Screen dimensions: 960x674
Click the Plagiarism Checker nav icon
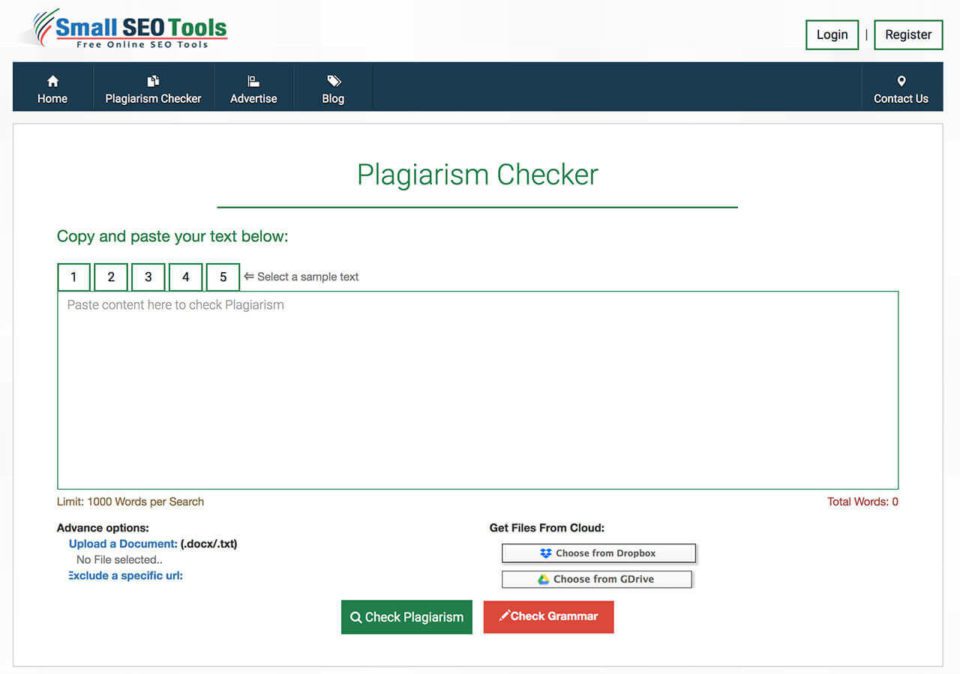(x=153, y=81)
